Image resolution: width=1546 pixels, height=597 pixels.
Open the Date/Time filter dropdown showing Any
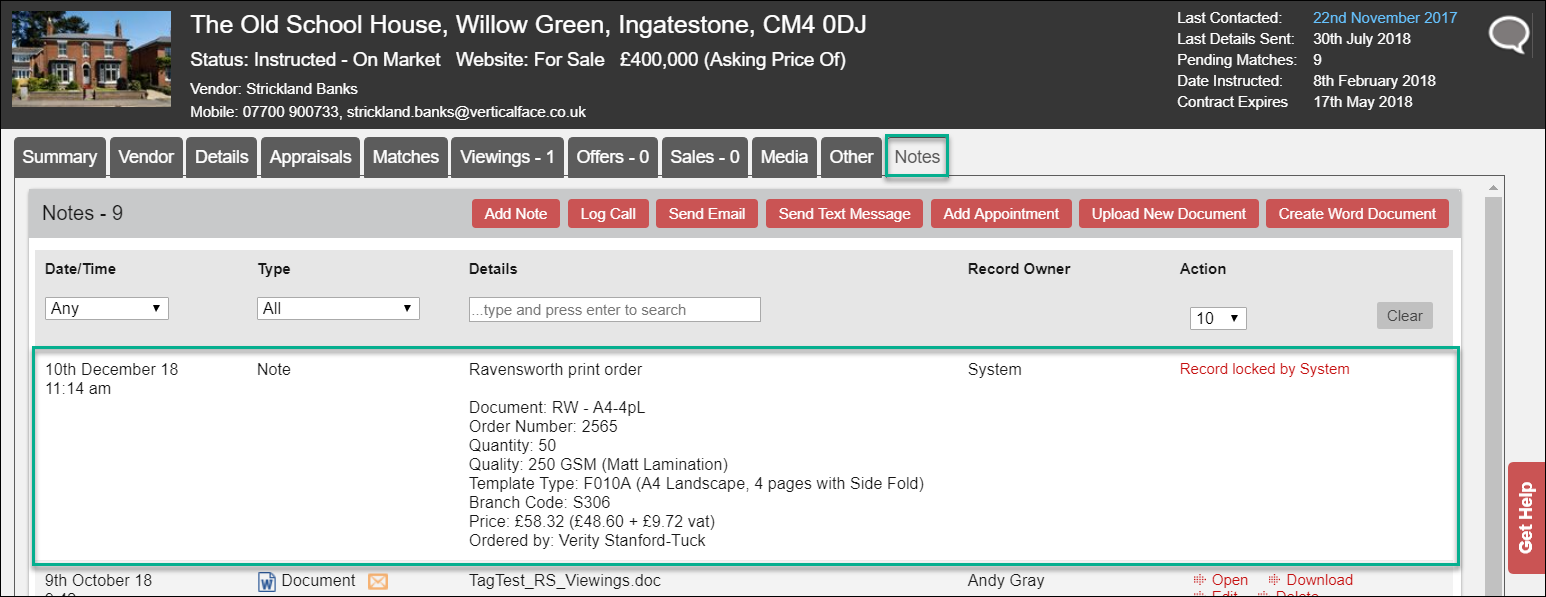coord(107,308)
